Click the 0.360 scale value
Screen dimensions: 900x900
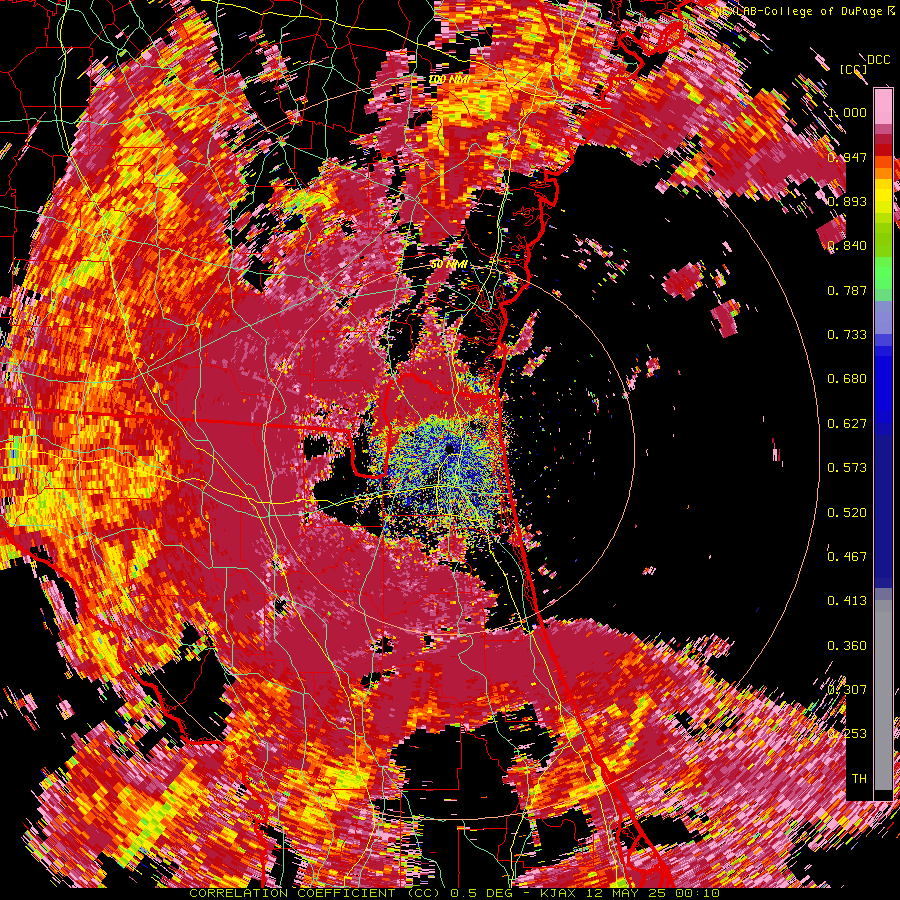coord(847,646)
